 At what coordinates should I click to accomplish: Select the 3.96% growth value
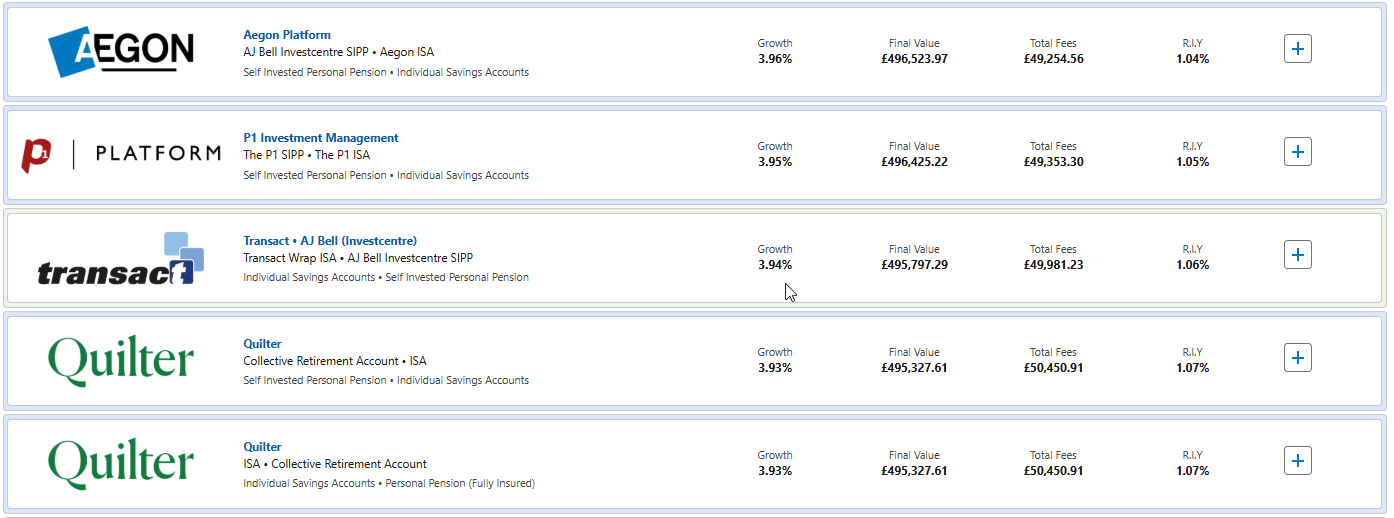click(775, 59)
